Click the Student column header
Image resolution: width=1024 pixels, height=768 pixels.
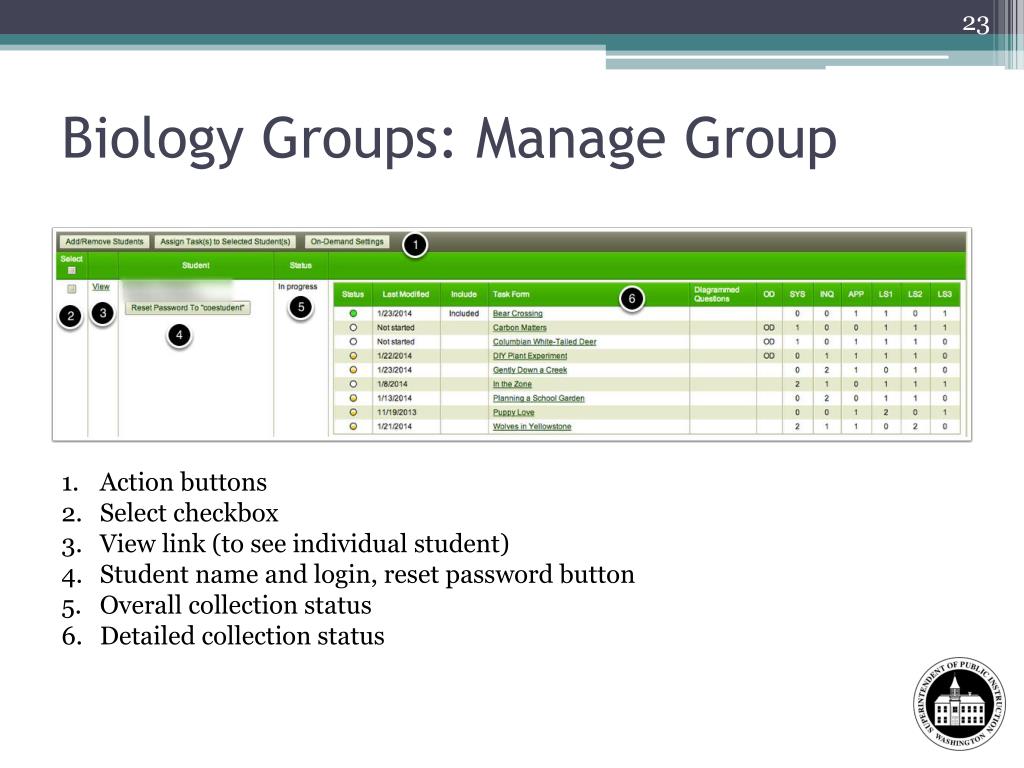click(196, 266)
